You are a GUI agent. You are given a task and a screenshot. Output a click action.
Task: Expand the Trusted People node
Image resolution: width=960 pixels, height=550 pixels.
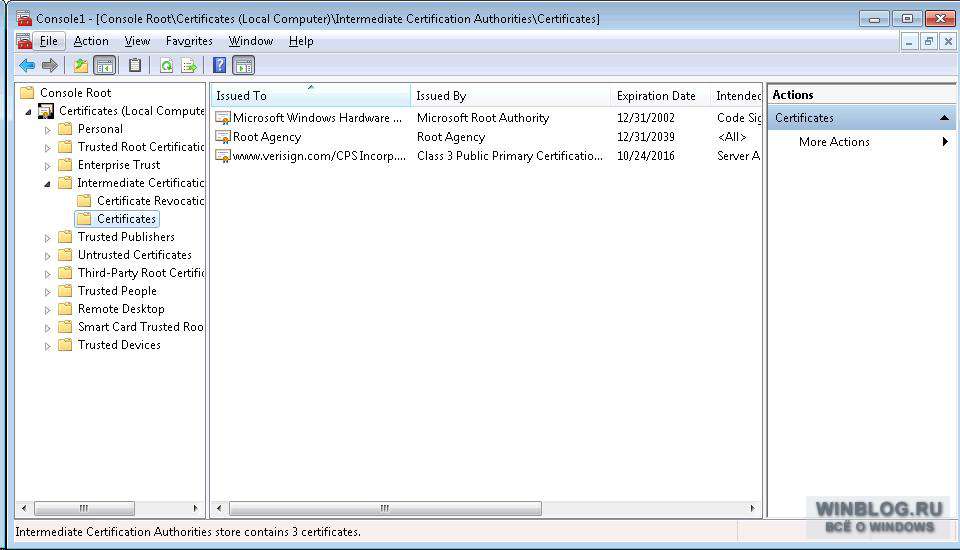click(x=48, y=292)
